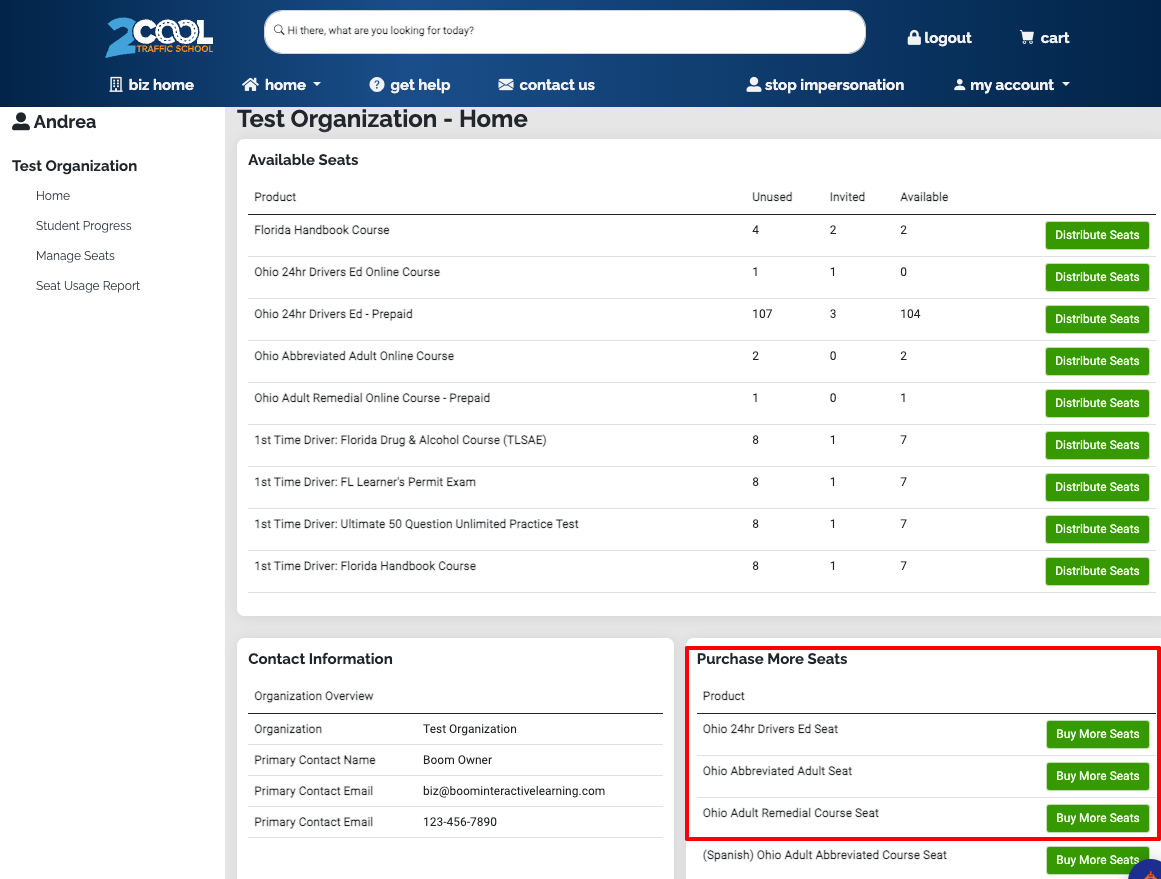Click the Boom Owner contact name
1161x879 pixels.
(458, 760)
